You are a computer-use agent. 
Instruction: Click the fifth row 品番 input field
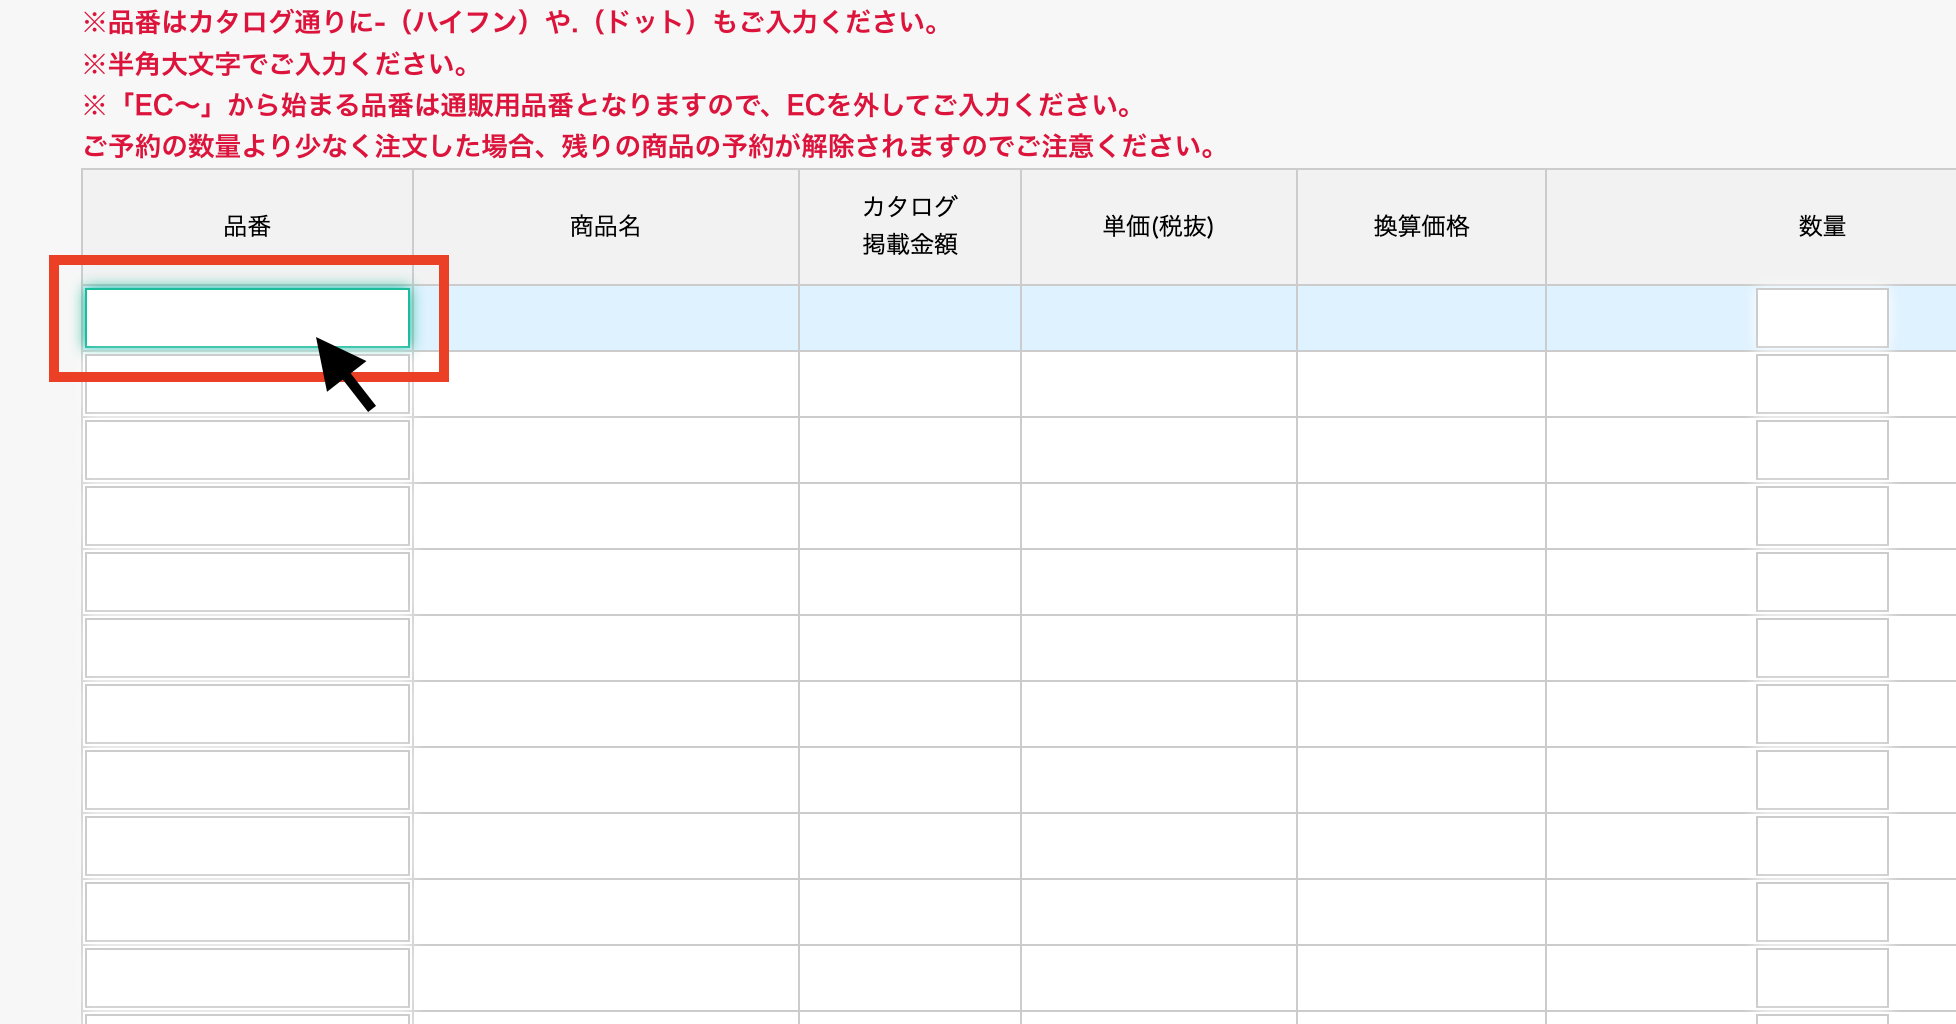tap(246, 582)
